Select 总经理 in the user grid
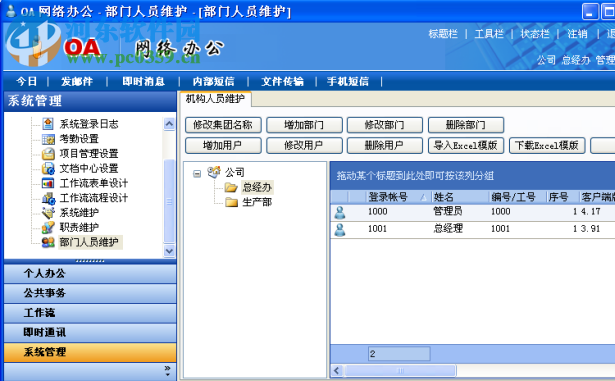This screenshot has height=381, width=615. (448, 229)
